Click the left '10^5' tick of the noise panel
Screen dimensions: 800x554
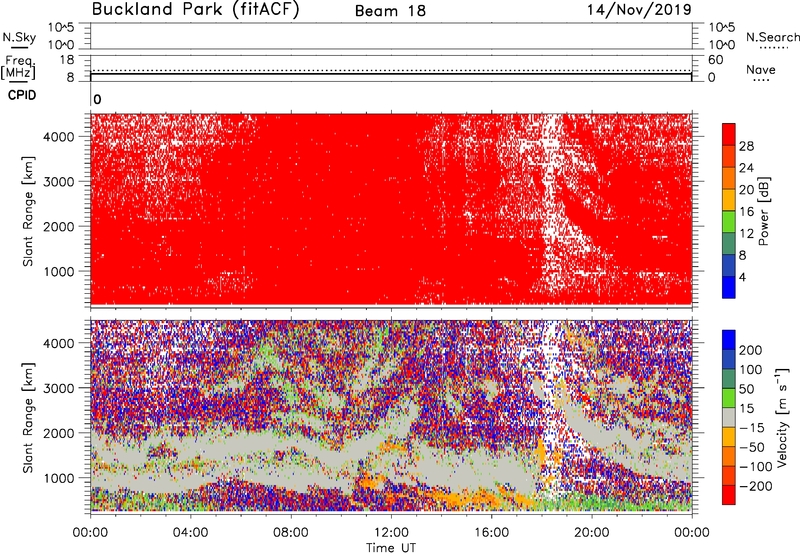point(61,27)
